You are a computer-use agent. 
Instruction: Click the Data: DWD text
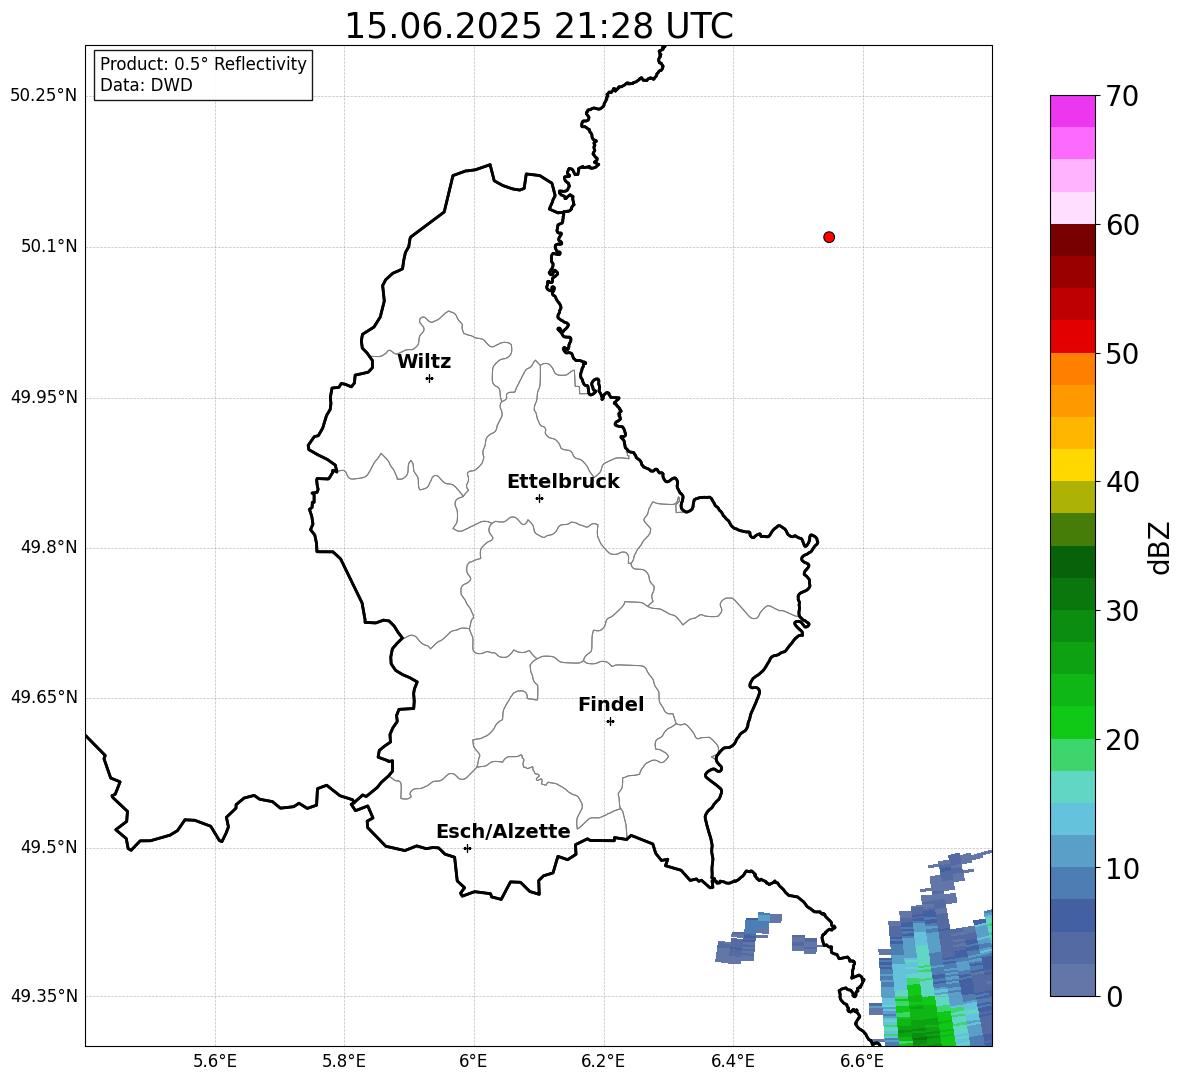(146, 85)
